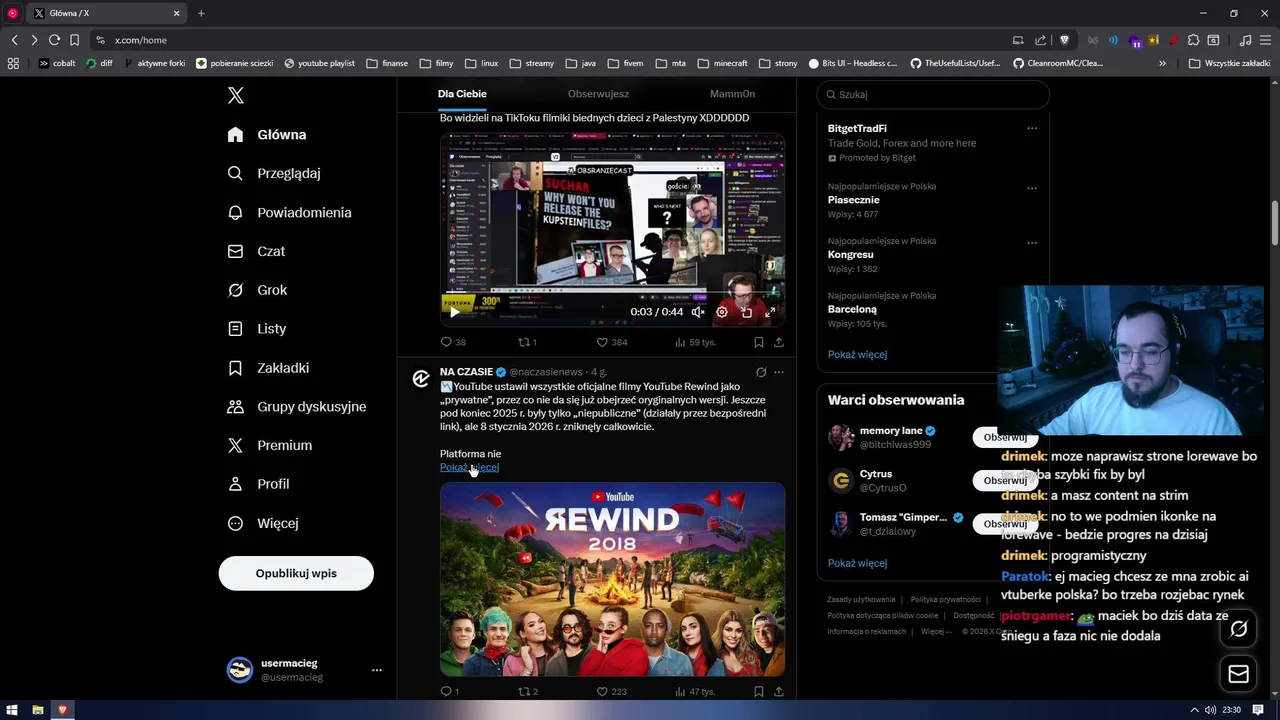
Task: Click Pokaż więcej under trends list
Action: pyautogui.click(x=857, y=354)
